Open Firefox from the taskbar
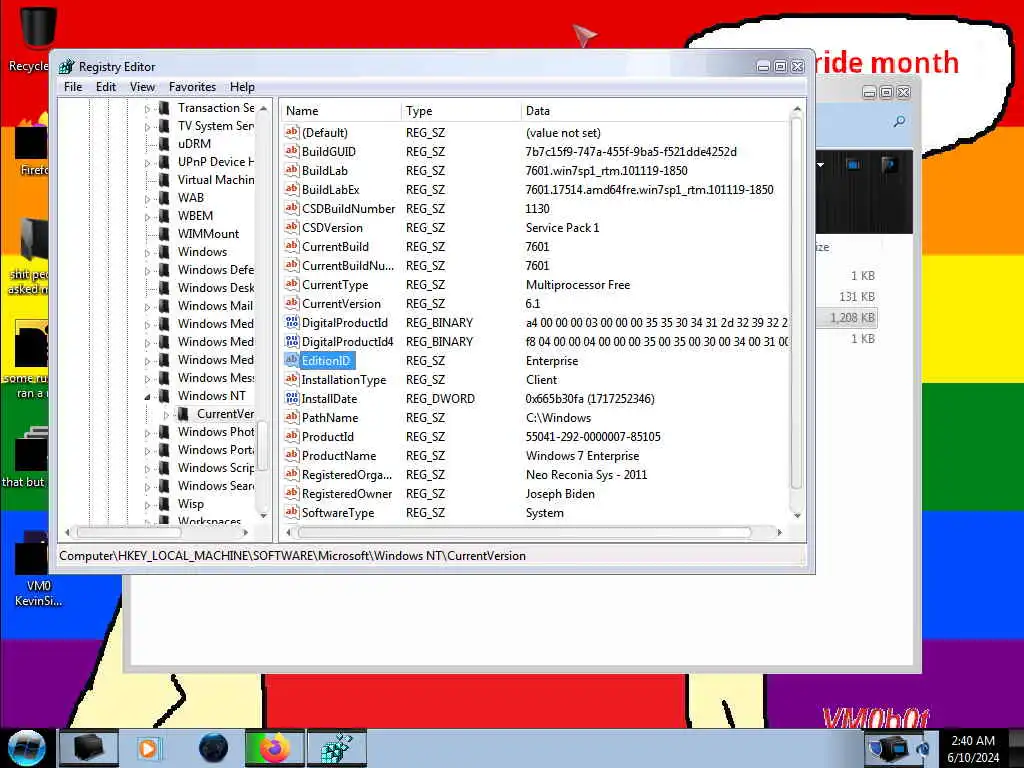 (x=274, y=748)
